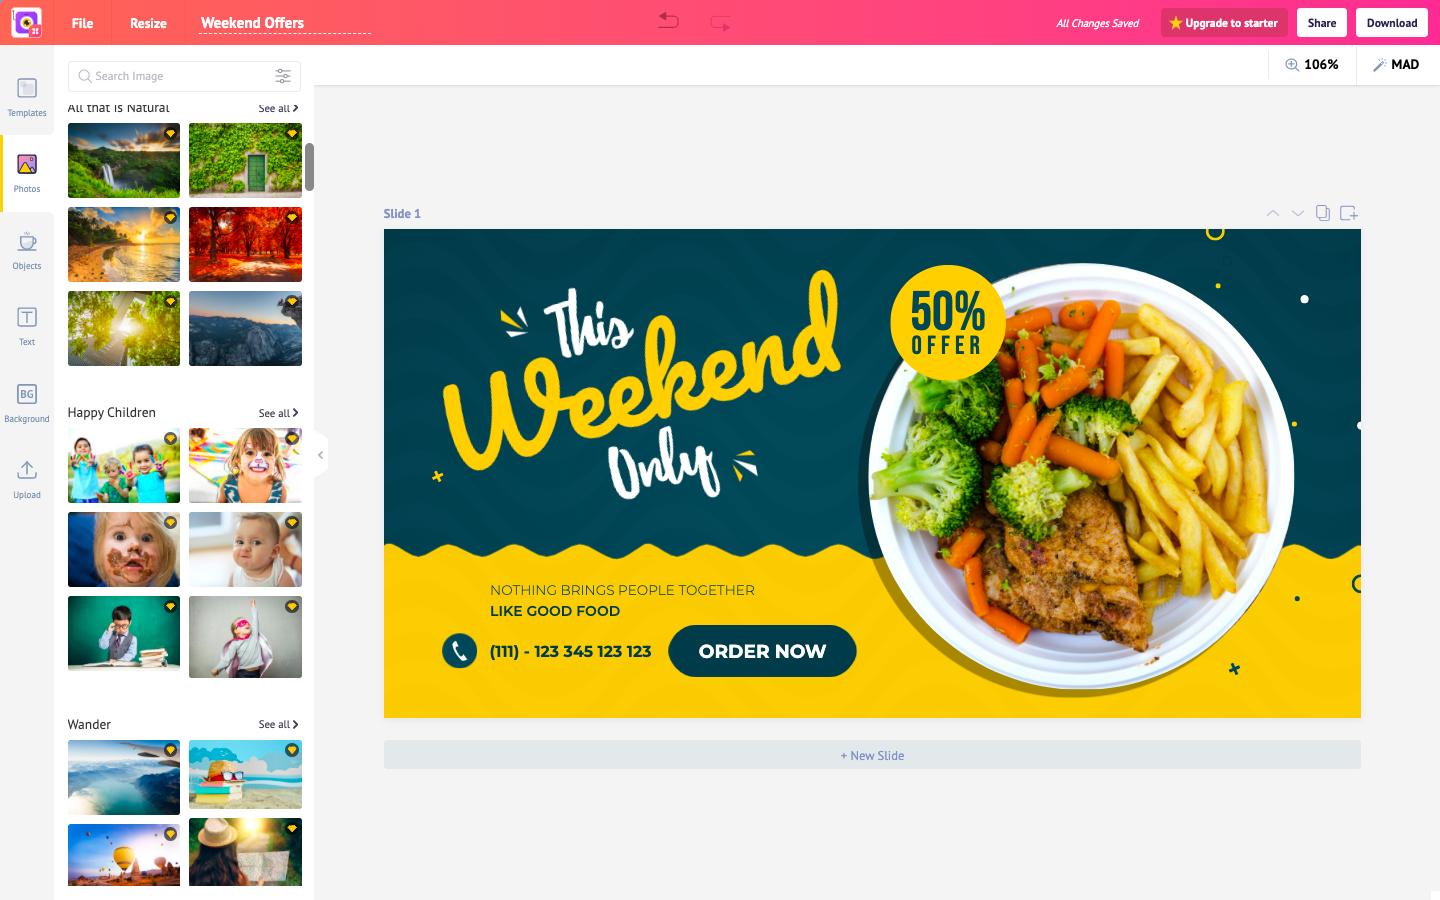The height and width of the screenshot is (900, 1440).
Task: Open the File menu
Action: pos(83,23)
